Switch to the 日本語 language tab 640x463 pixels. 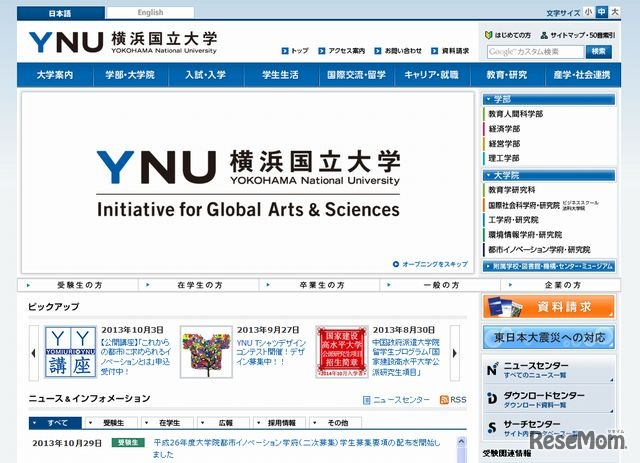pyautogui.click(x=60, y=13)
